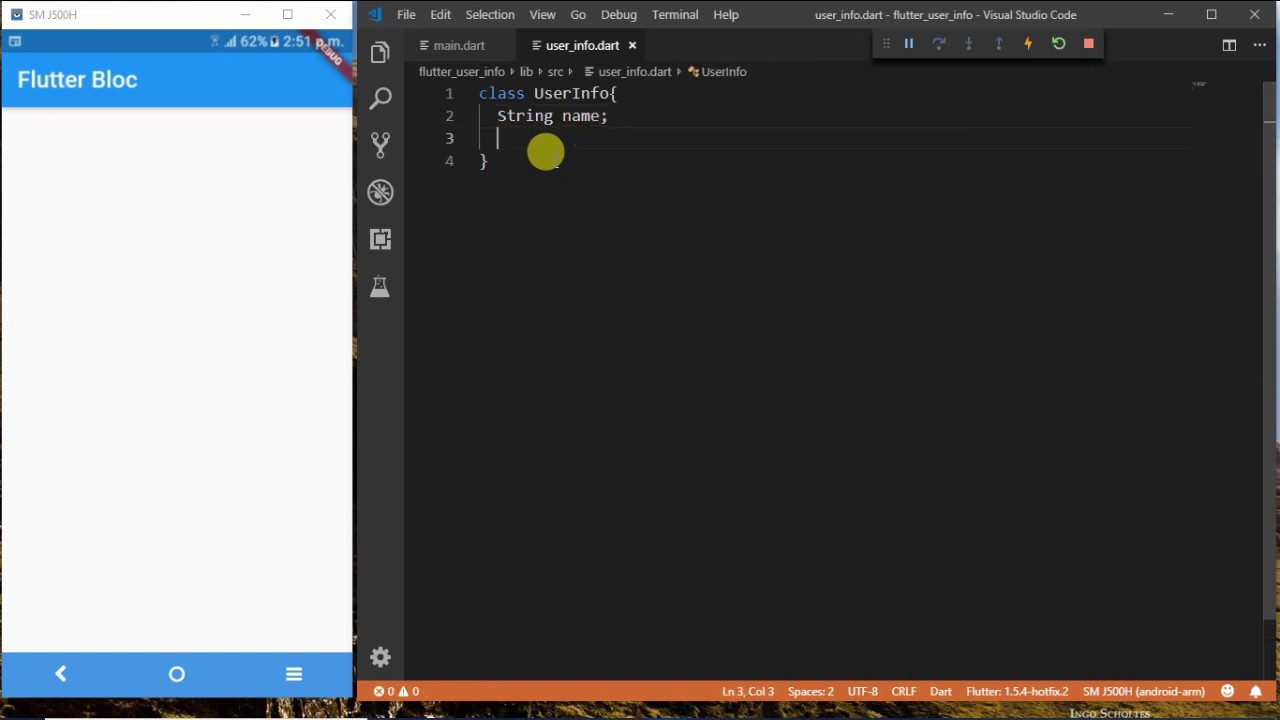
Task: Click the flutter_user_info breadcrumb
Action: [x=462, y=72]
